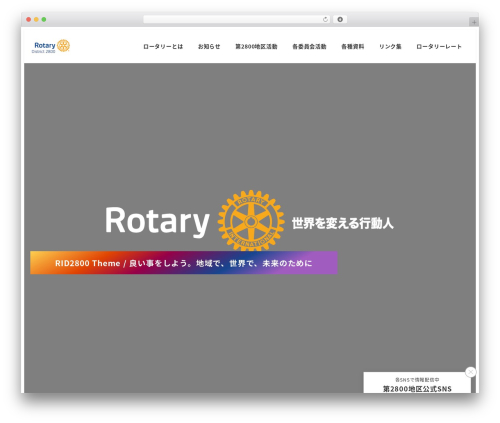The width and height of the screenshot is (500, 423).
Task: Click the green window fullscreen dot
Action: point(44,20)
